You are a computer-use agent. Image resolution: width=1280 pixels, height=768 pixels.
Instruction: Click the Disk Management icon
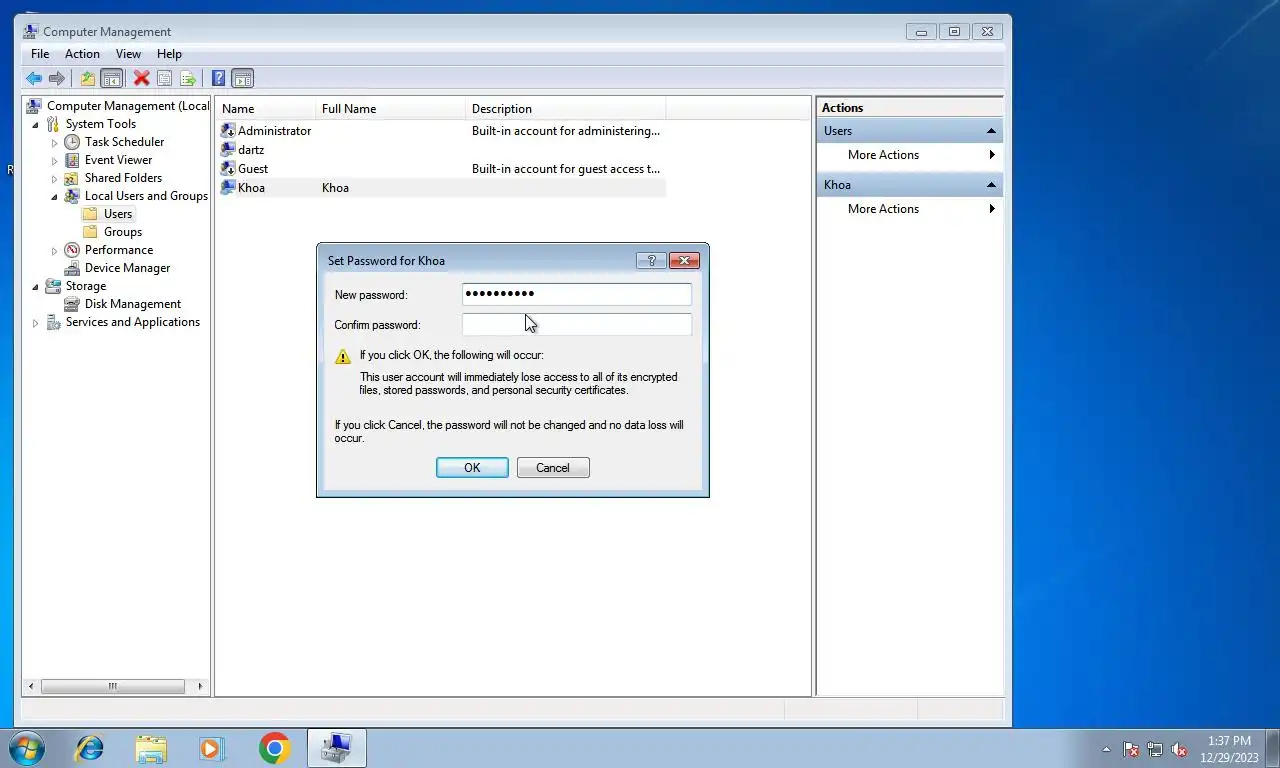(72, 304)
